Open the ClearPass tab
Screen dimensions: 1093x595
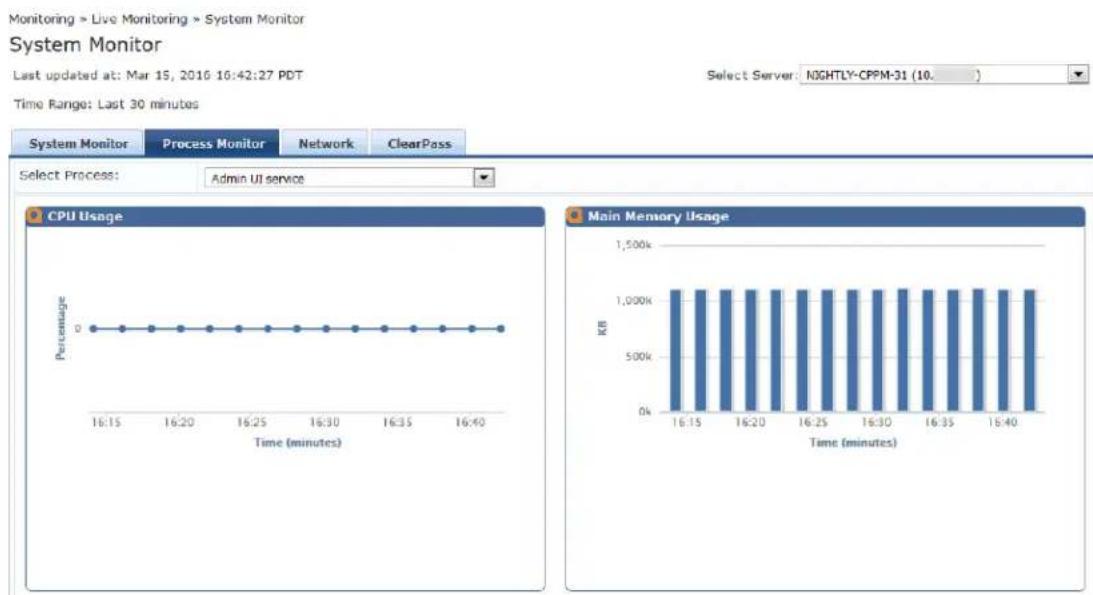pyautogui.click(x=419, y=144)
